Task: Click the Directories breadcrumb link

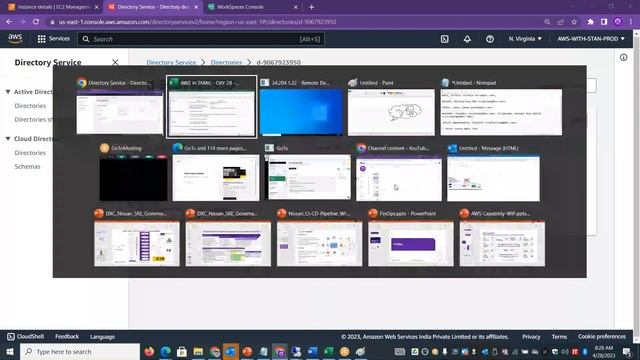Action: [226, 62]
